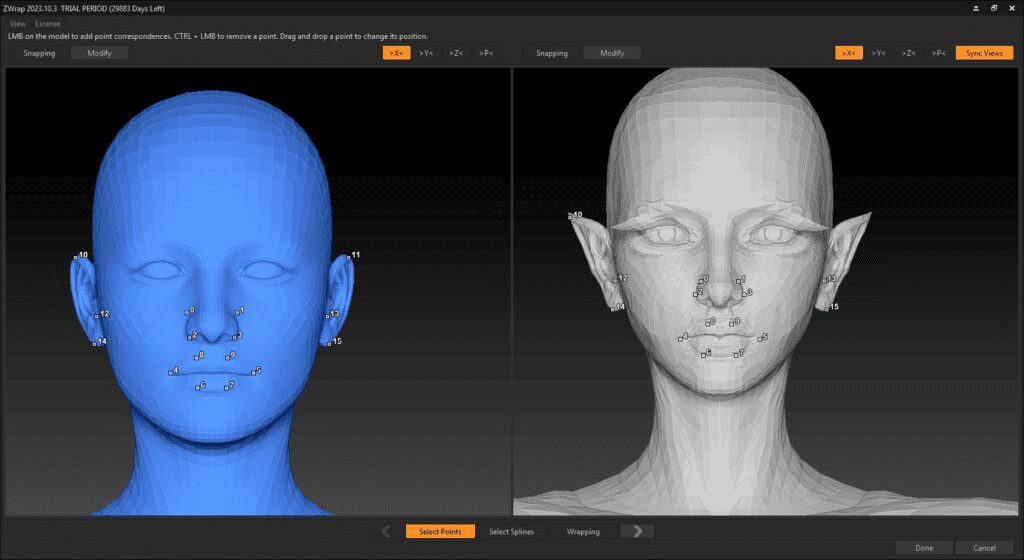The image size is (1024, 560).
Task: Enable >Z< symmetry in the left viewport
Action: (x=456, y=52)
